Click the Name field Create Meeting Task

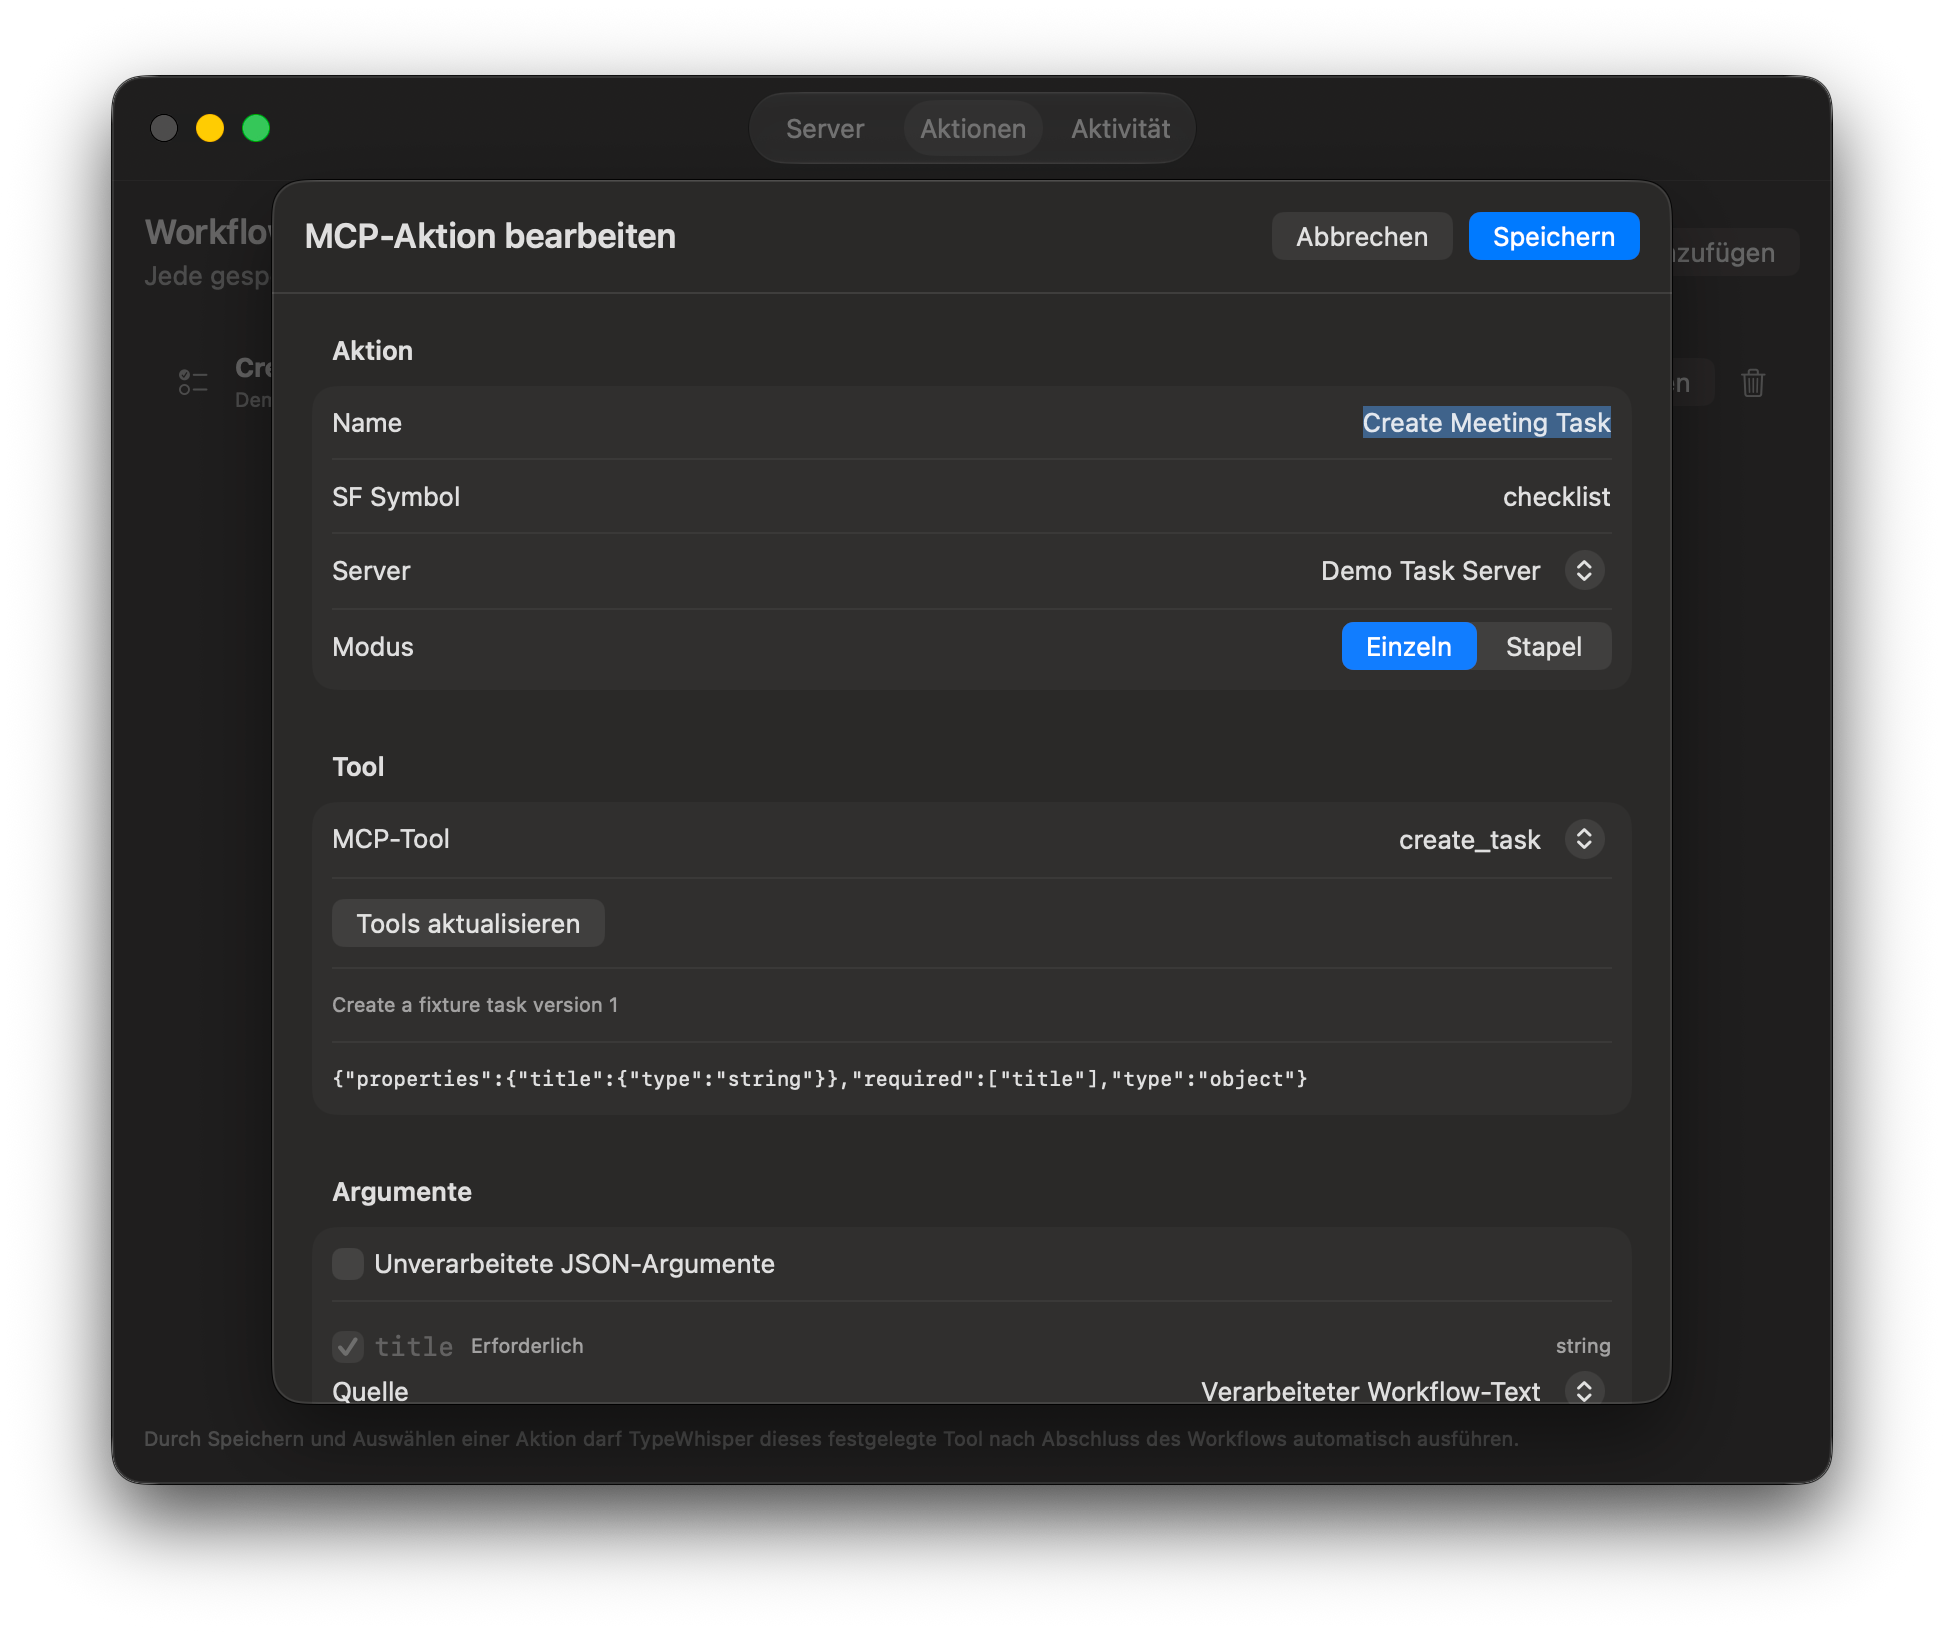(1486, 423)
